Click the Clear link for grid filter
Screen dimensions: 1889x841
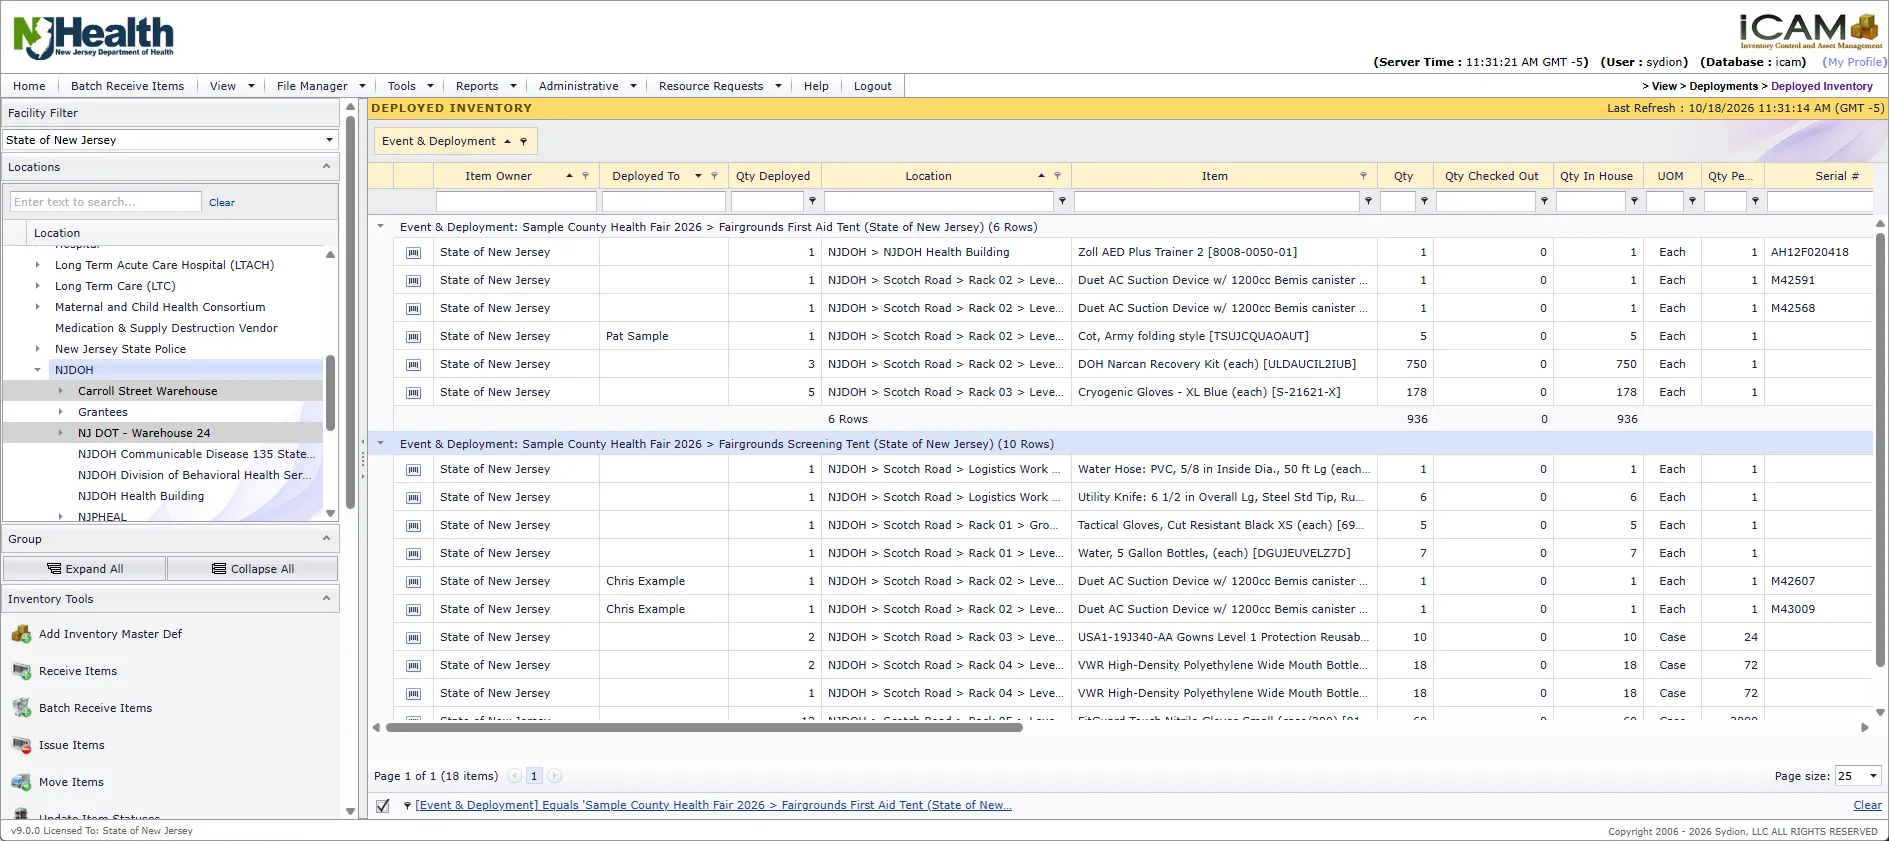coord(1867,805)
